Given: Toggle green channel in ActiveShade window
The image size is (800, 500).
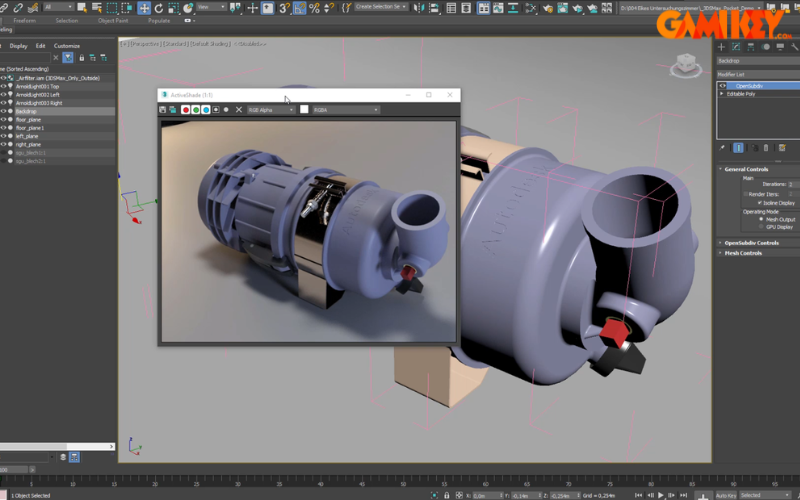Looking at the screenshot, I should [x=196, y=110].
